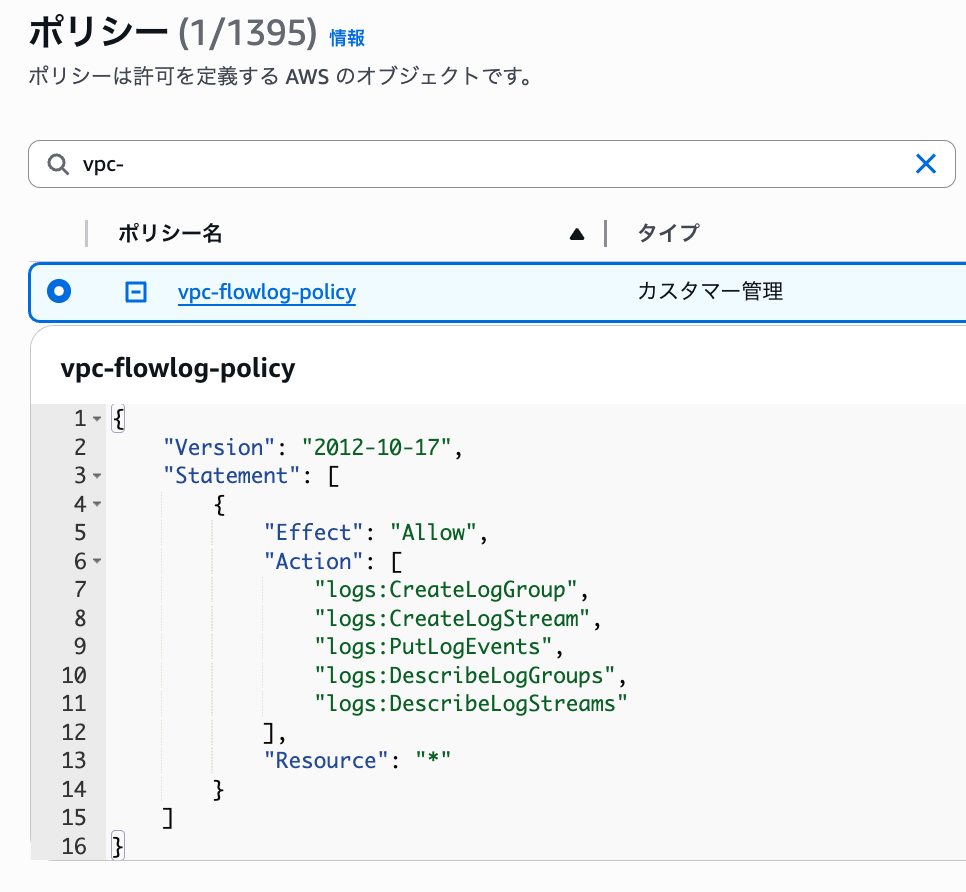
Task: Fold the statement object at line 4
Action: [x=97, y=505]
